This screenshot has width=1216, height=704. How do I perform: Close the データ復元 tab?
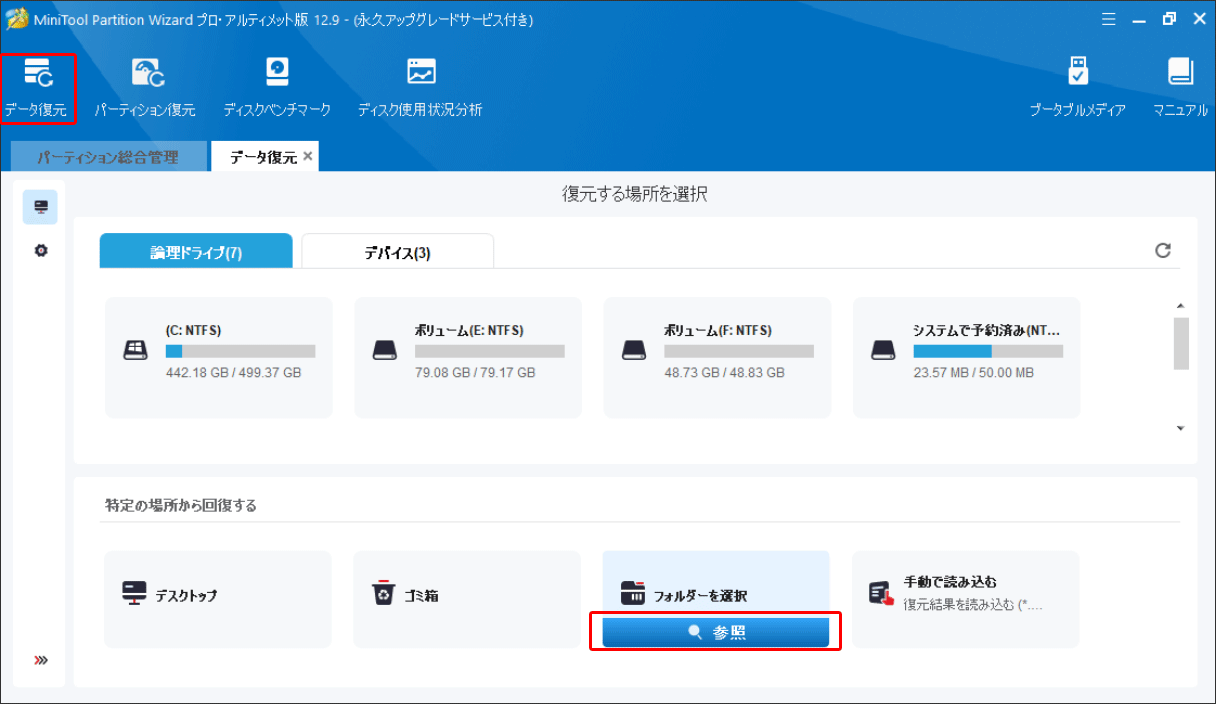pyautogui.click(x=308, y=156)
